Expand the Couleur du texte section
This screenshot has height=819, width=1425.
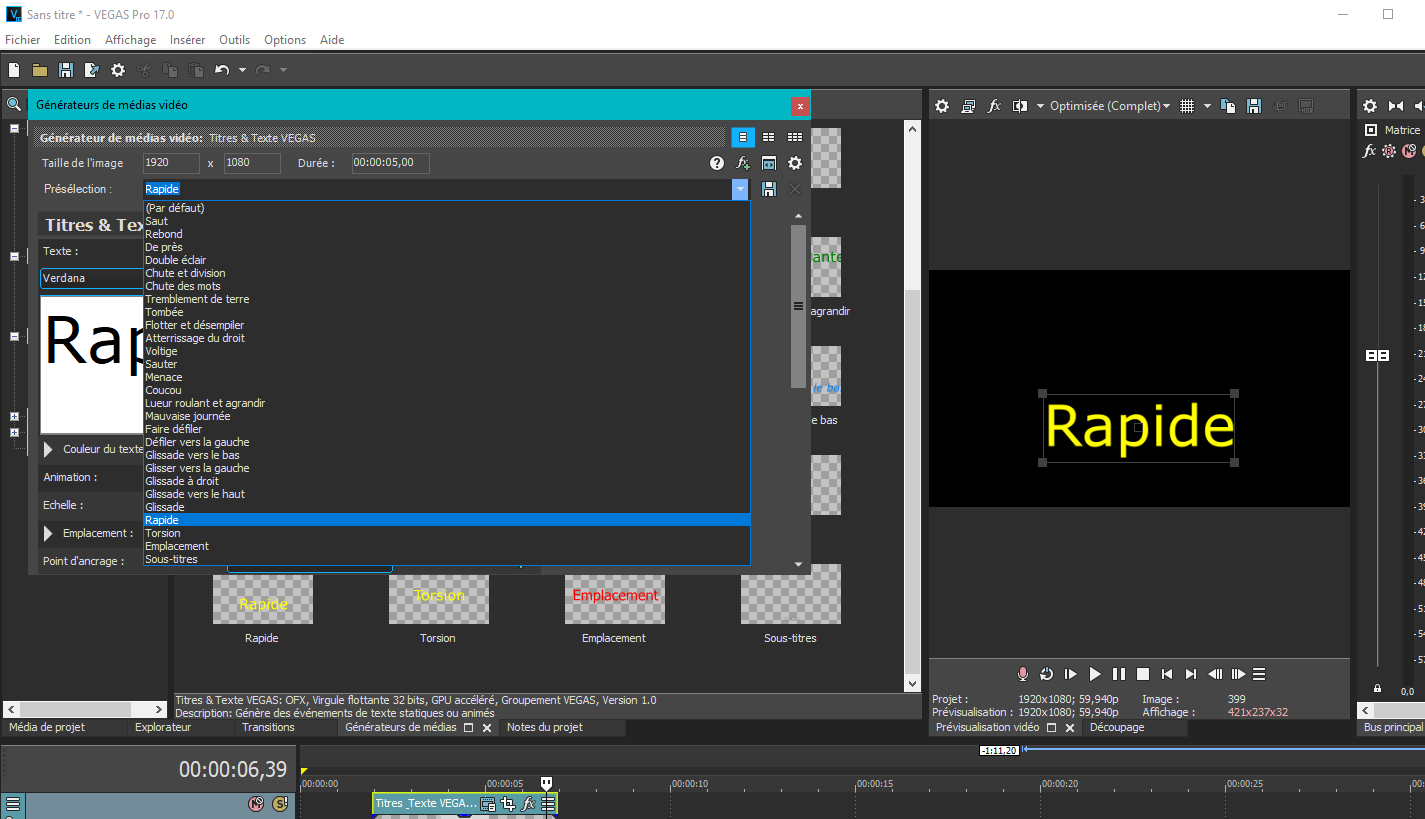pyautogui.click(x=48, y=450)
